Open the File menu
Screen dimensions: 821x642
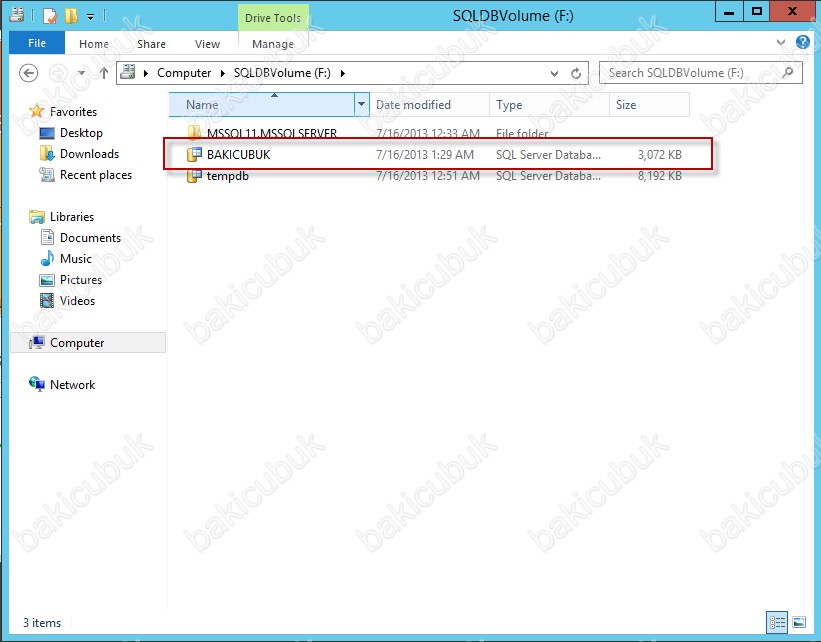pos(37,43)
